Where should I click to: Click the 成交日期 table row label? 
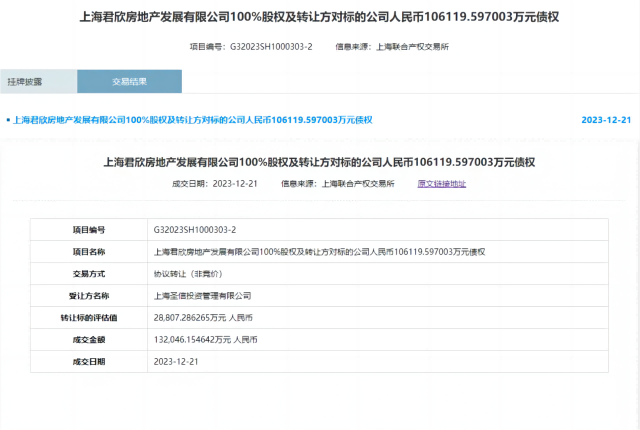(x=89, y=362)
